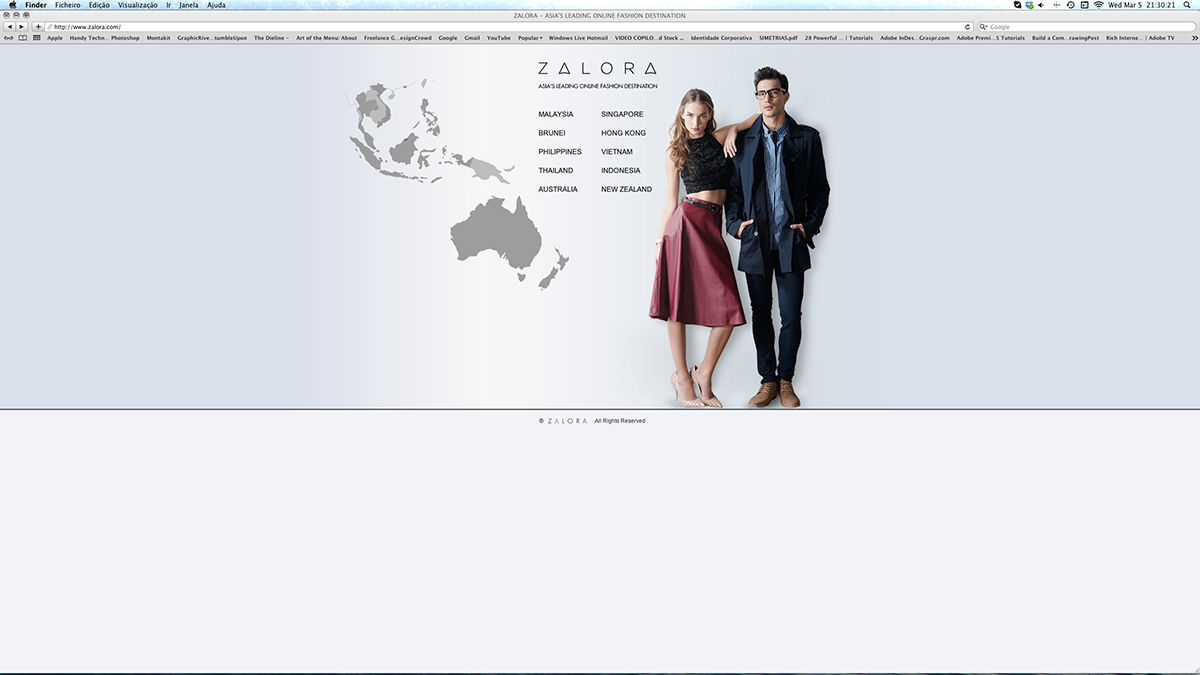Open the VIDEO COPILO bookmark
The width and height of the screenshot is (1200, 675).
649,38
